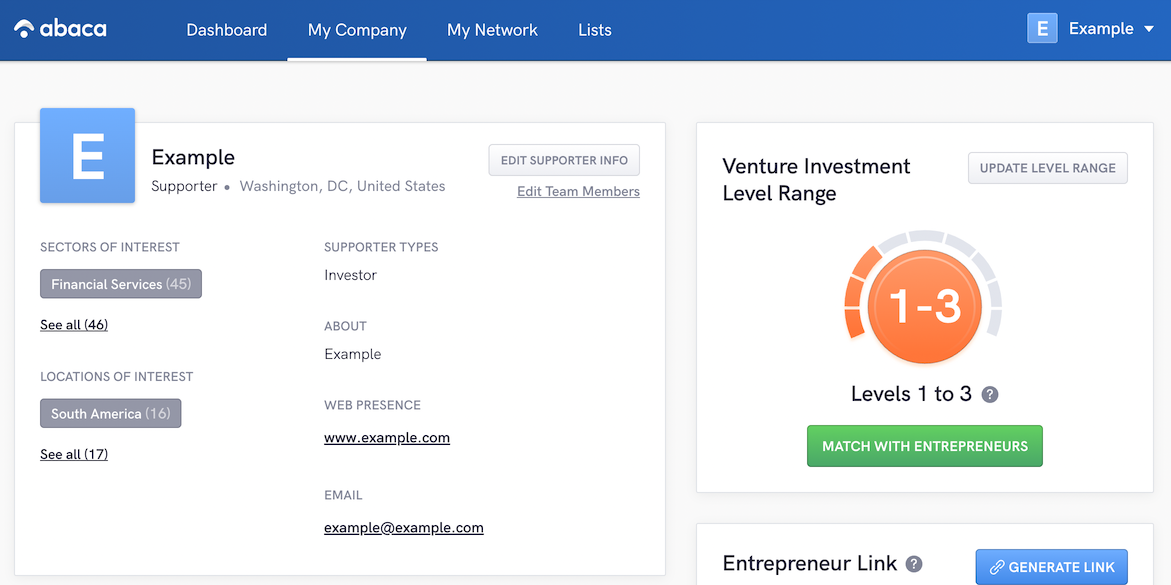This screenshot has height=585, width=1171.
Task: Click the large Example company logo tile
Action: pos(87,156)
